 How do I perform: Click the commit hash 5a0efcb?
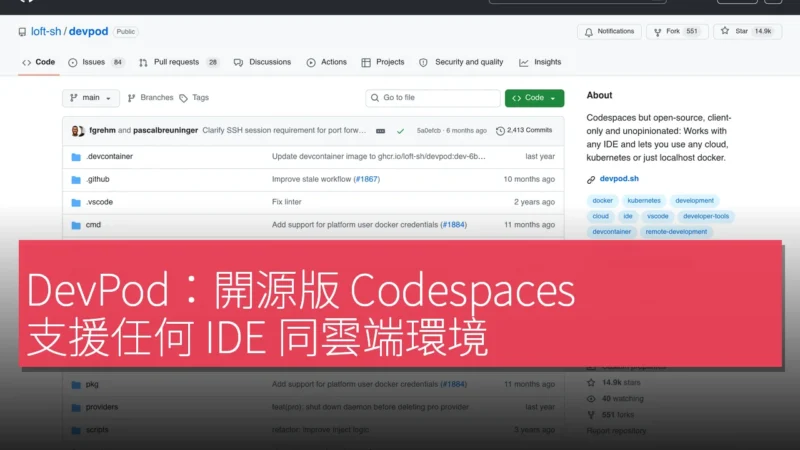tap(429, 131)
